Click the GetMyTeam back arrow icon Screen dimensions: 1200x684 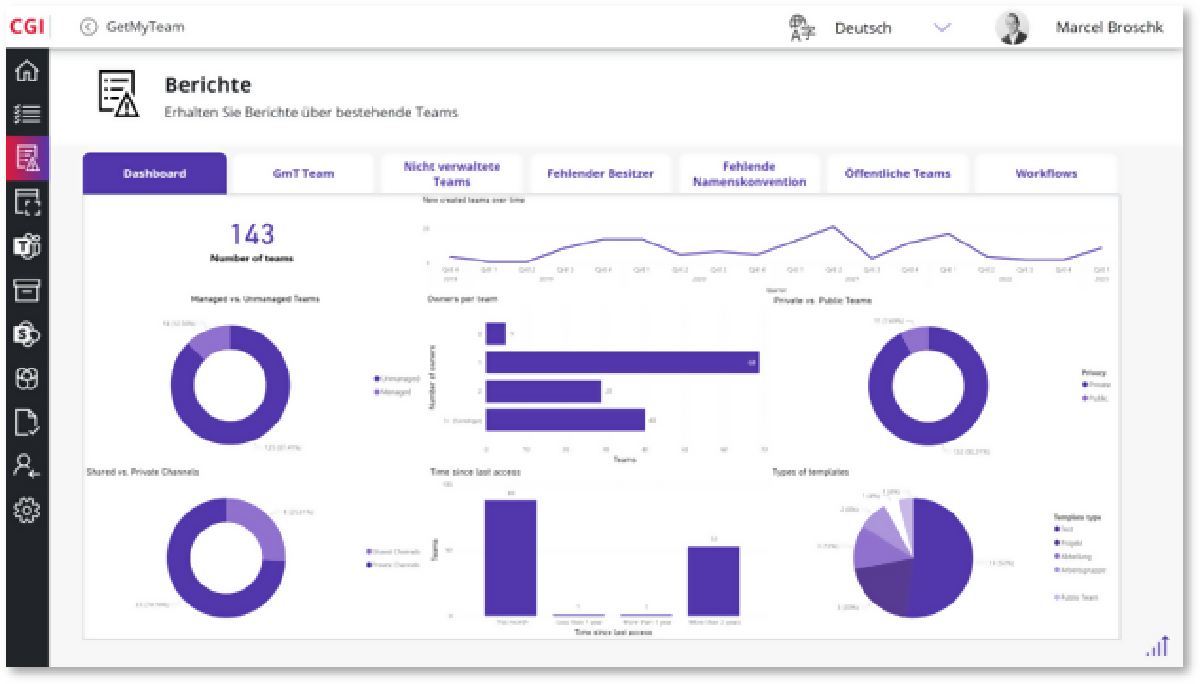click(x=90, y=27)
